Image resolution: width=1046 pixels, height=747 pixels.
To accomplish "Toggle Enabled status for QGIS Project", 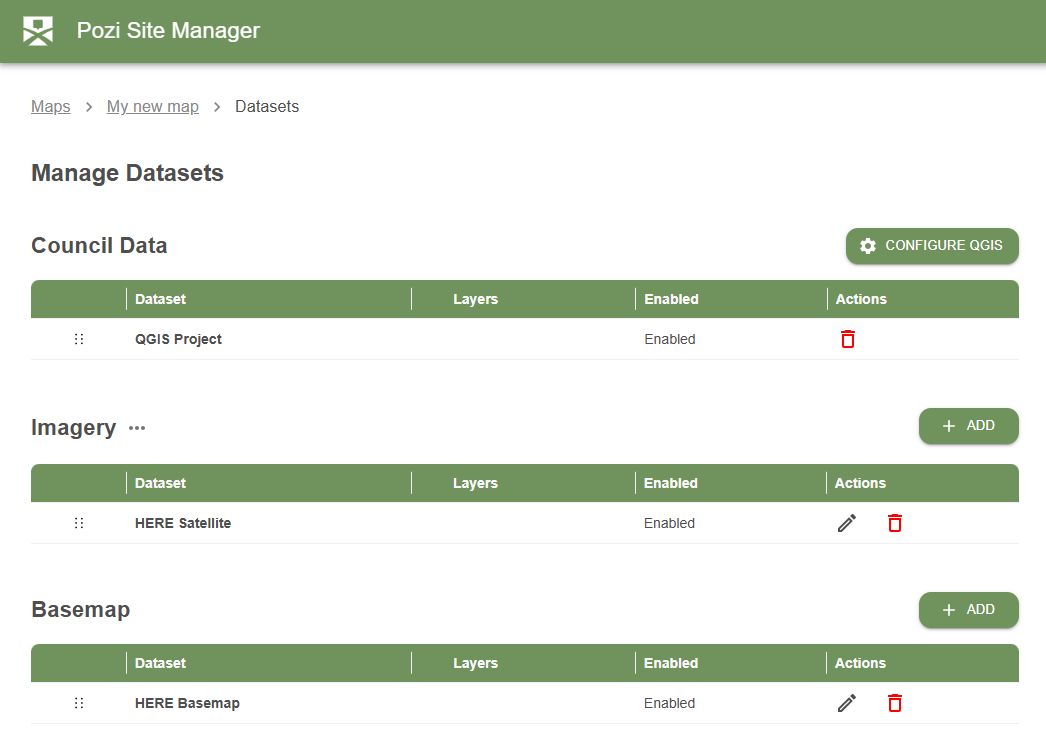I will click(x=670, y=339).
